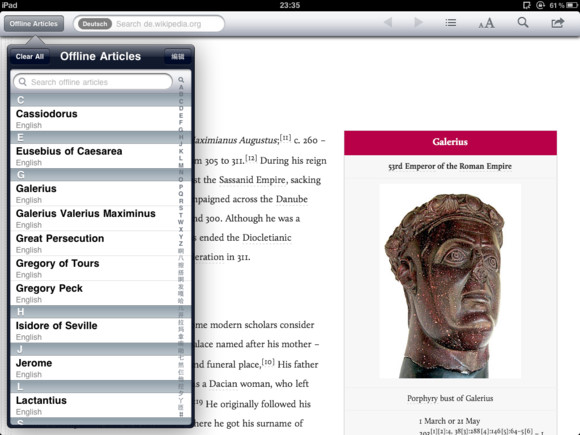Tap the Porphyry bust image of Galerius
This screenshot has height=435, width=580.
point(450,281)
